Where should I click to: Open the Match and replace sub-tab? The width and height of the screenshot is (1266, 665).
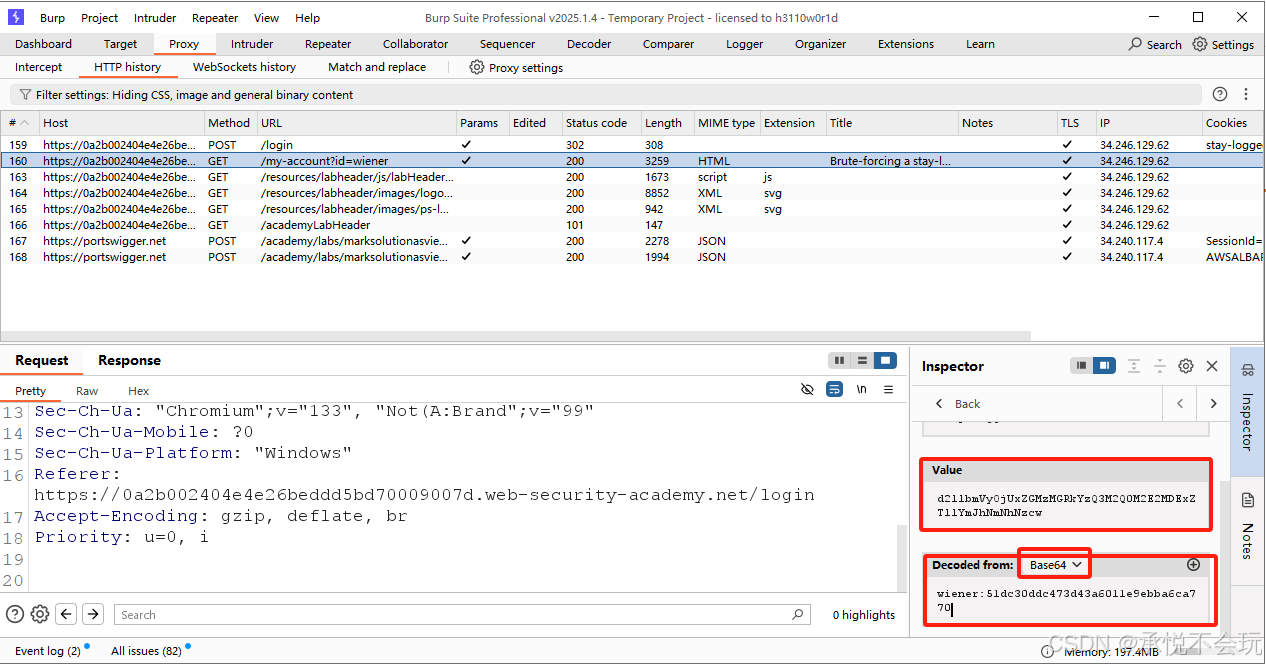click(x=377, y=67)
